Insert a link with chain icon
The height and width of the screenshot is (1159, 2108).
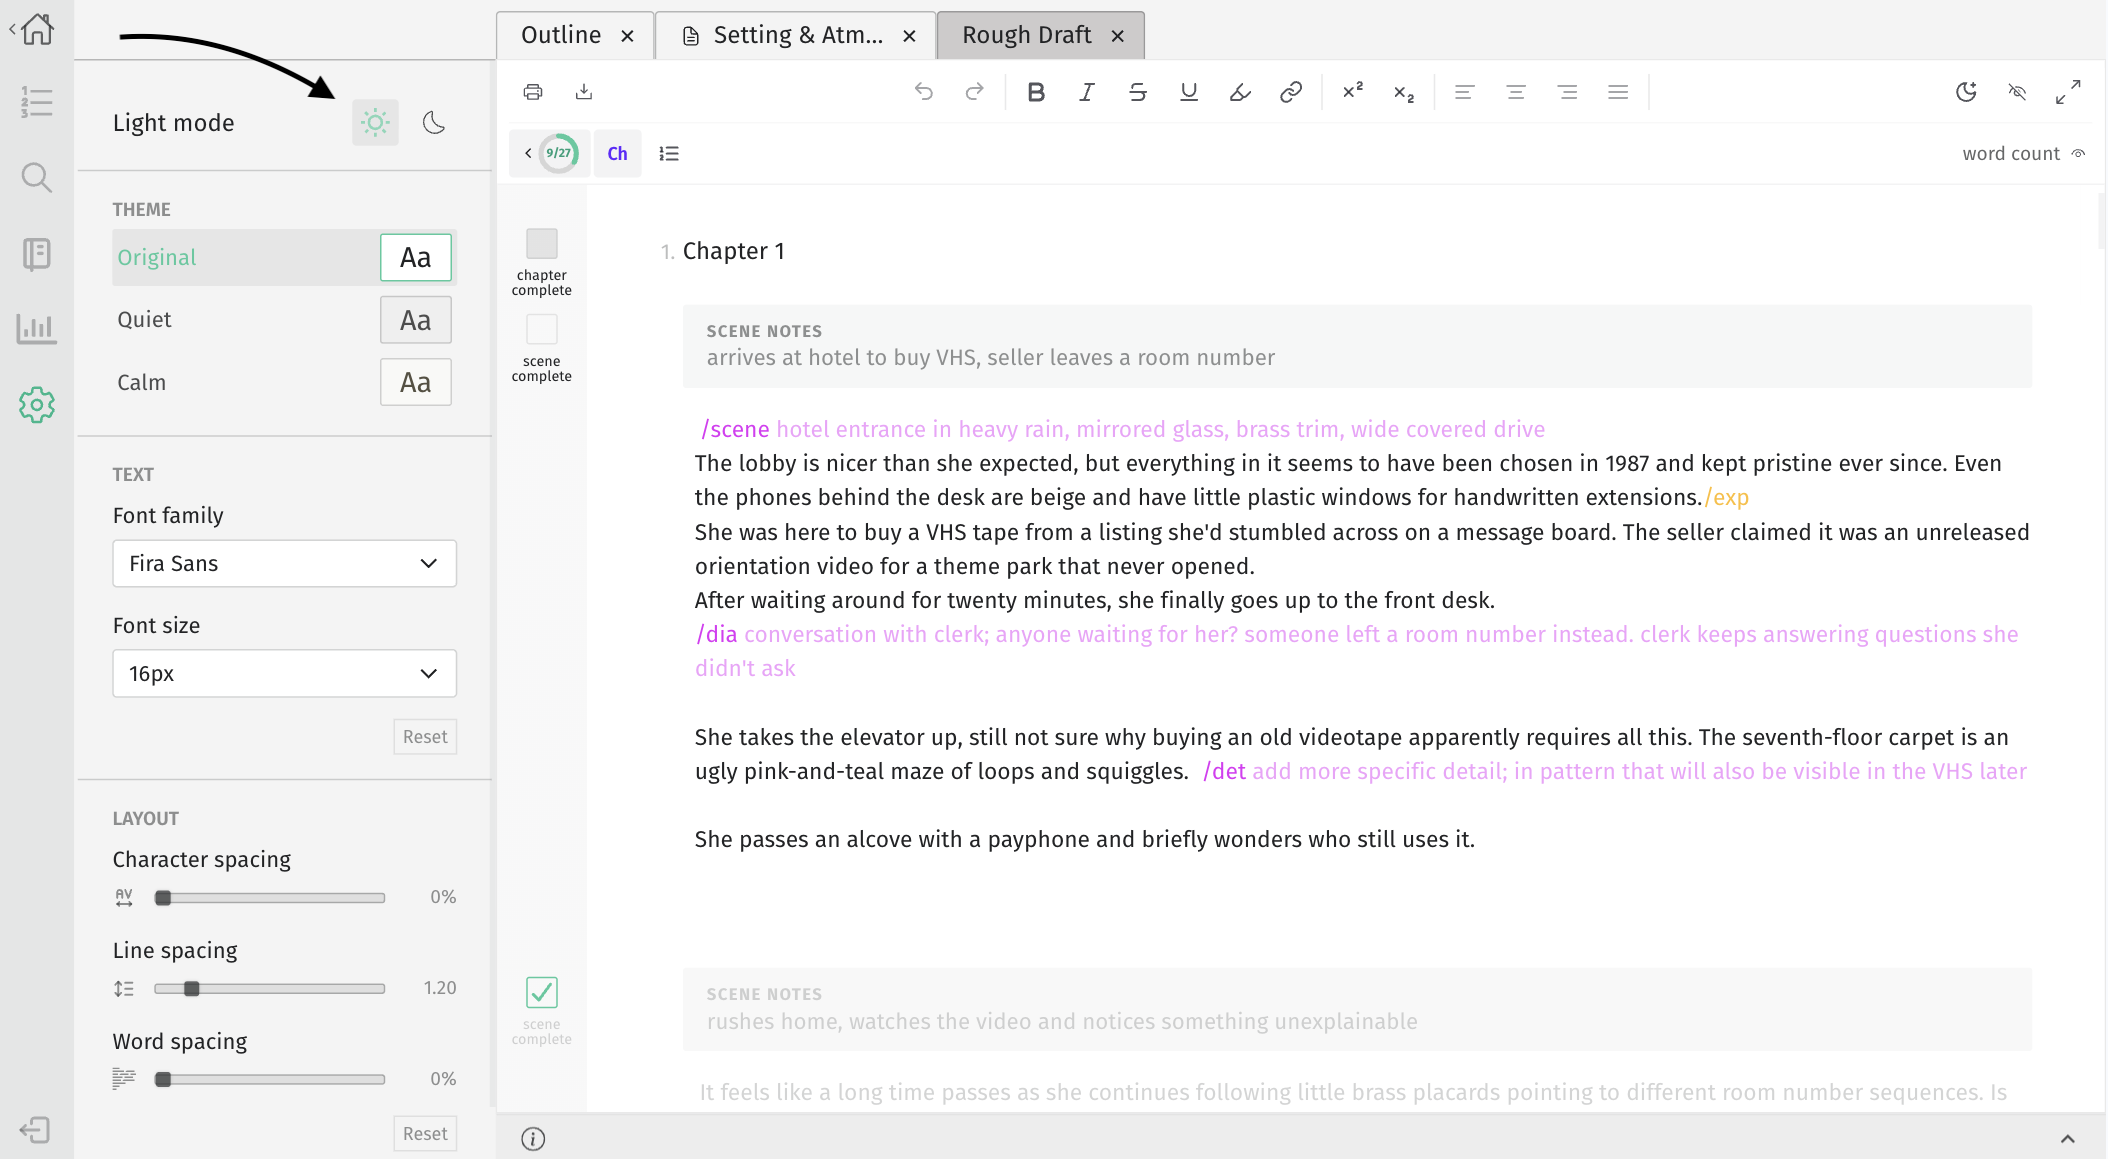pos(1291,92)
